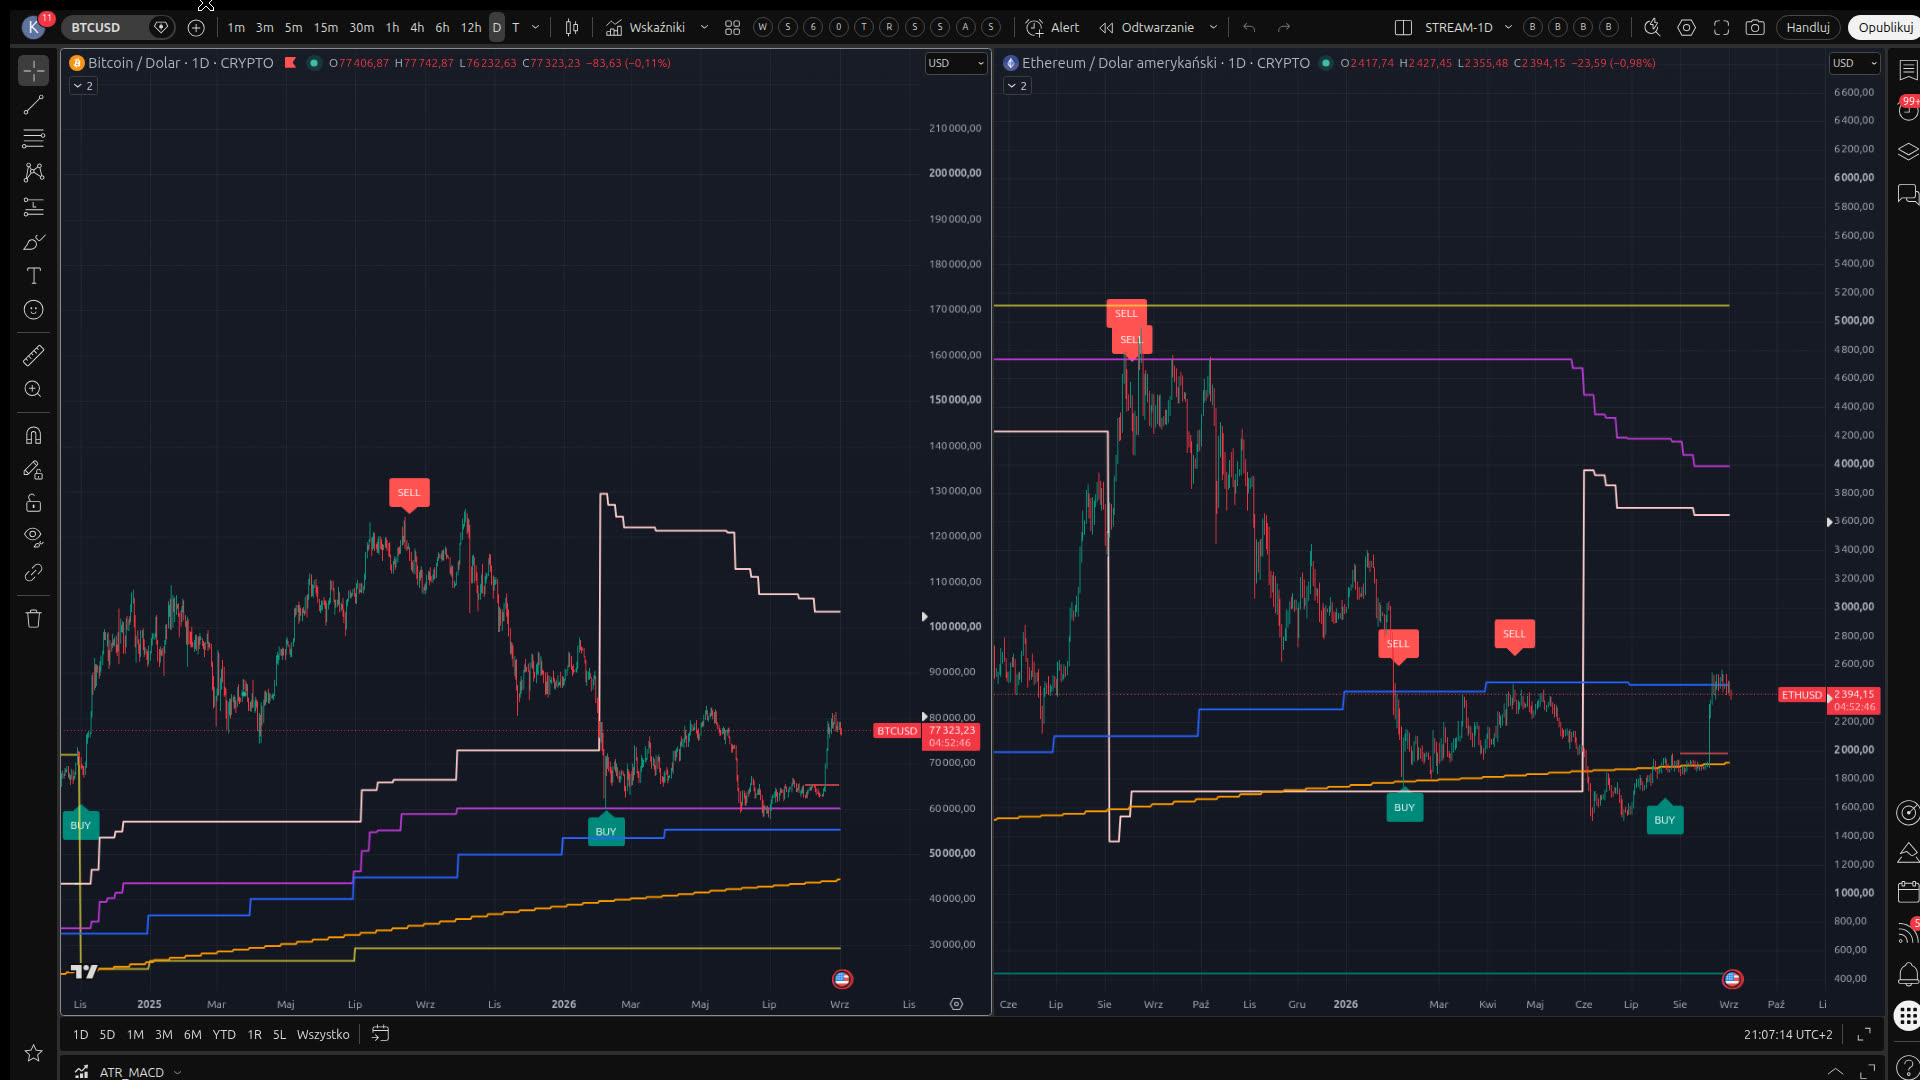
Task: Open the favorites star toolbar
Action: 33,1052
